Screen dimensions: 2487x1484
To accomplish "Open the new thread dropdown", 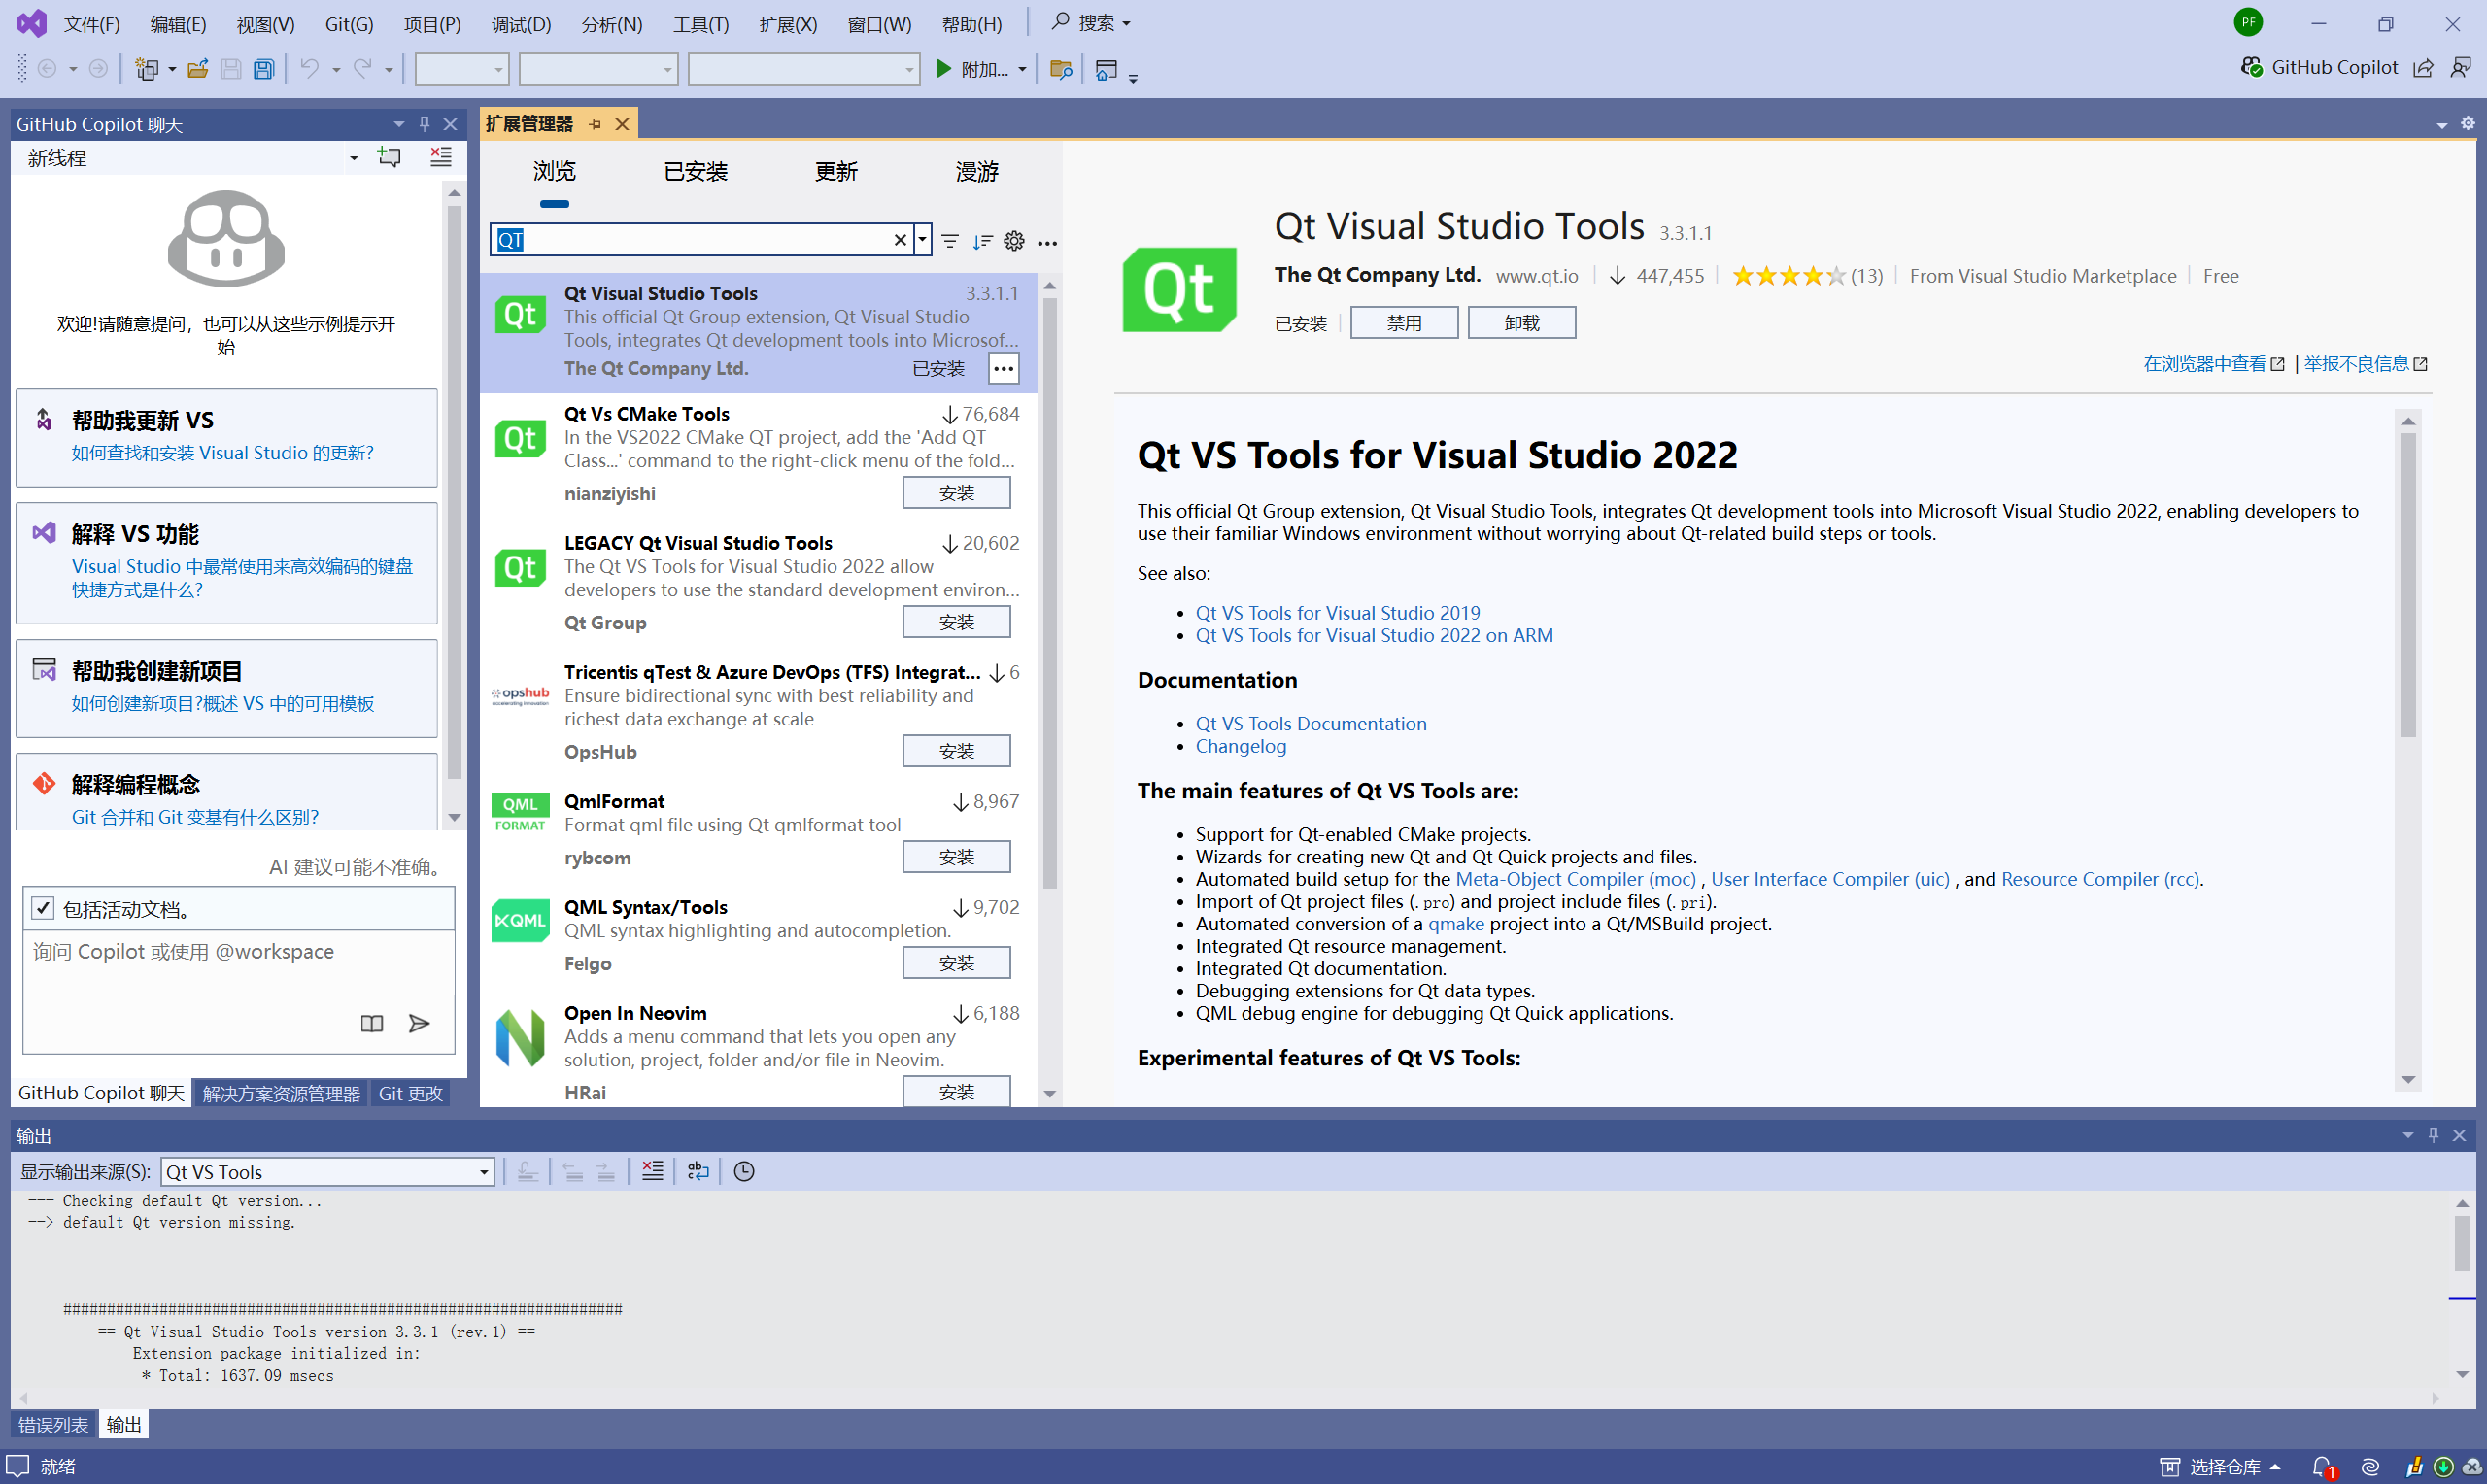I will (x=353, y=158).
